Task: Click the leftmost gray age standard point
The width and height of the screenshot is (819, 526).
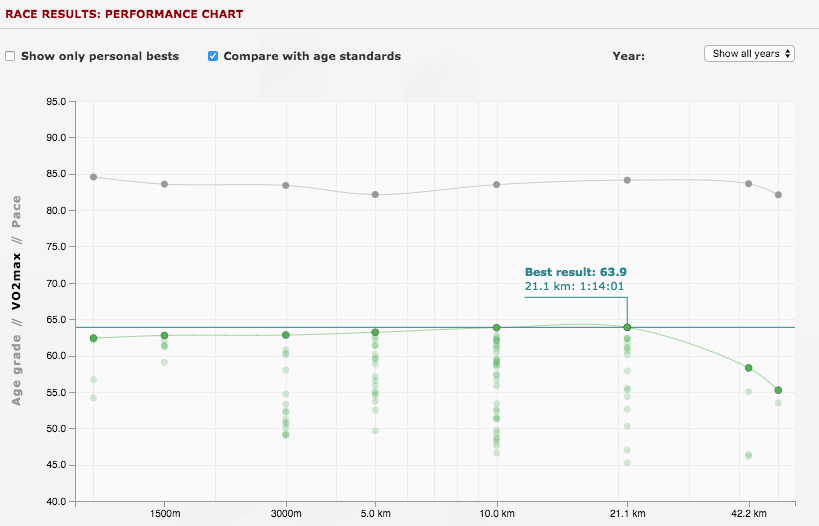Action: [93, 177]
